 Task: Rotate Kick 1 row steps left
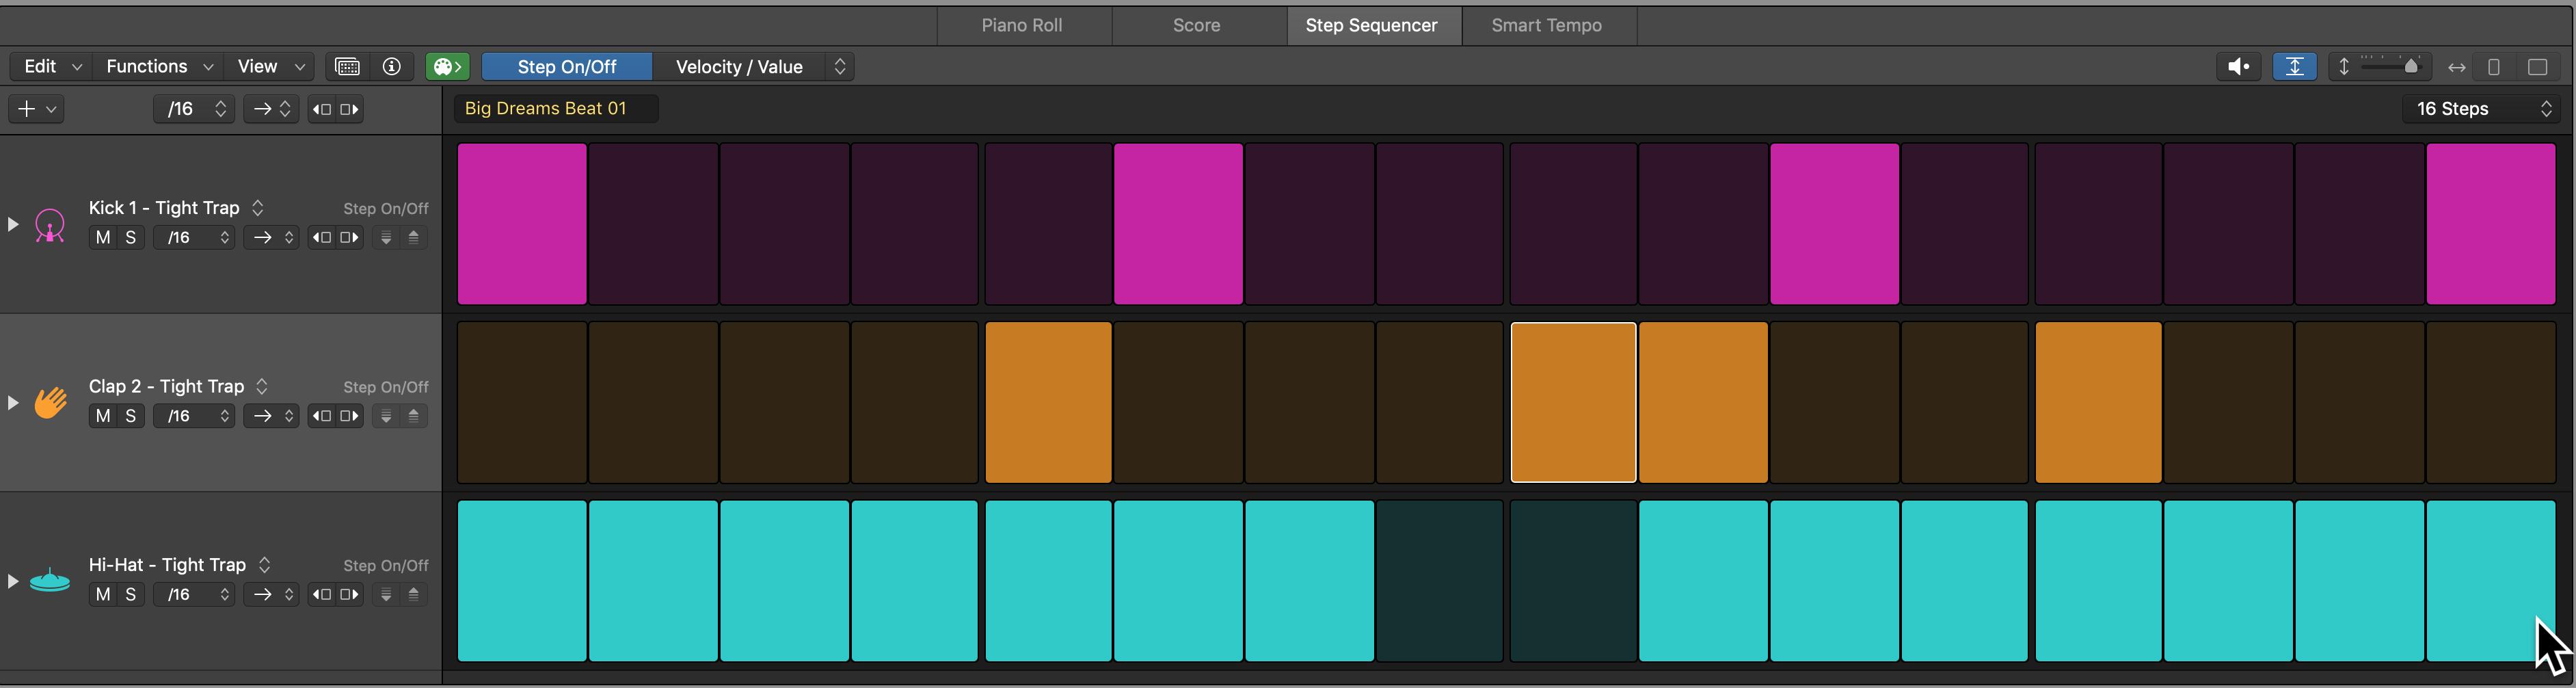point(322,238)
